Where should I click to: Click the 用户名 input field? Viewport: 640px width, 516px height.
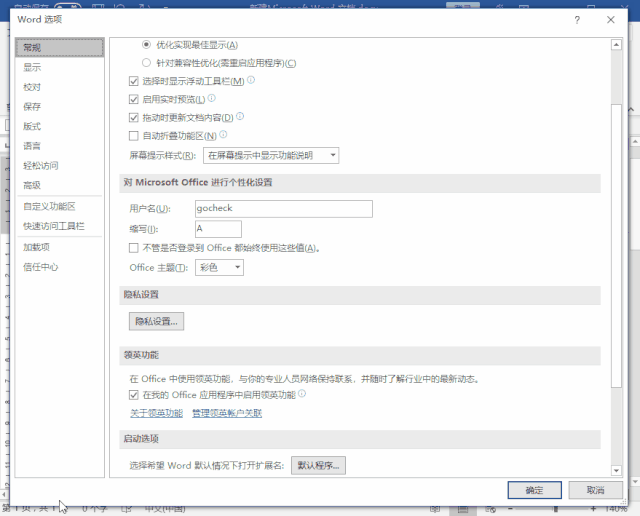[x=284, y=209]
